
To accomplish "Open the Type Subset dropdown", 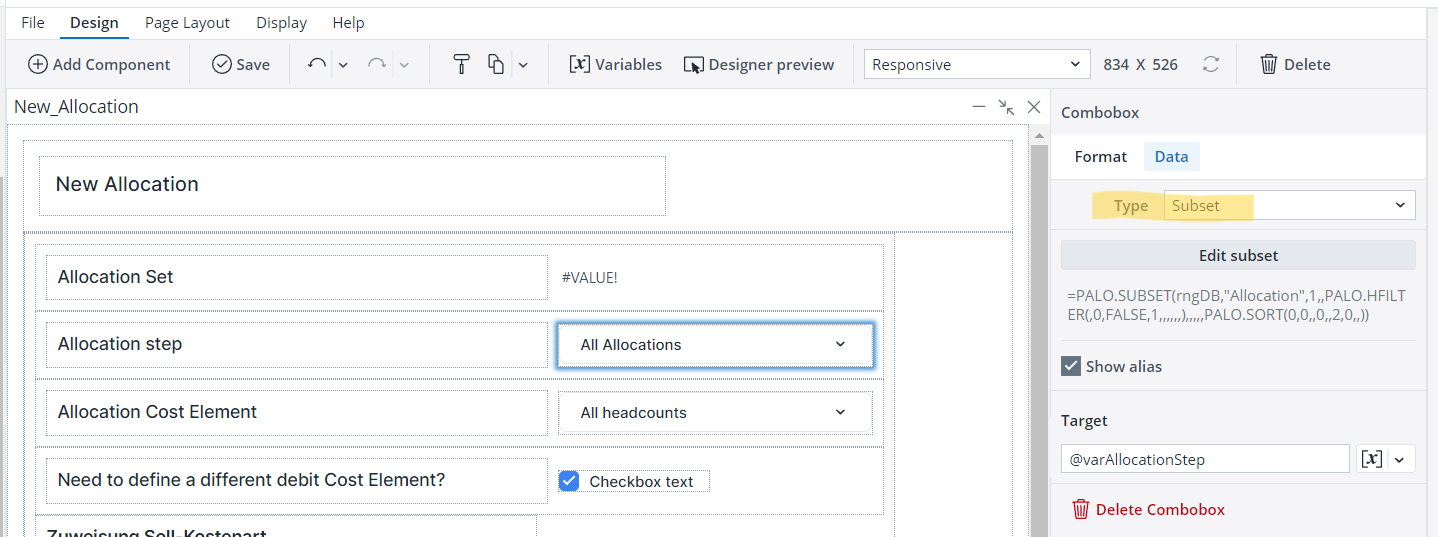I will [x=1289, y=205].
